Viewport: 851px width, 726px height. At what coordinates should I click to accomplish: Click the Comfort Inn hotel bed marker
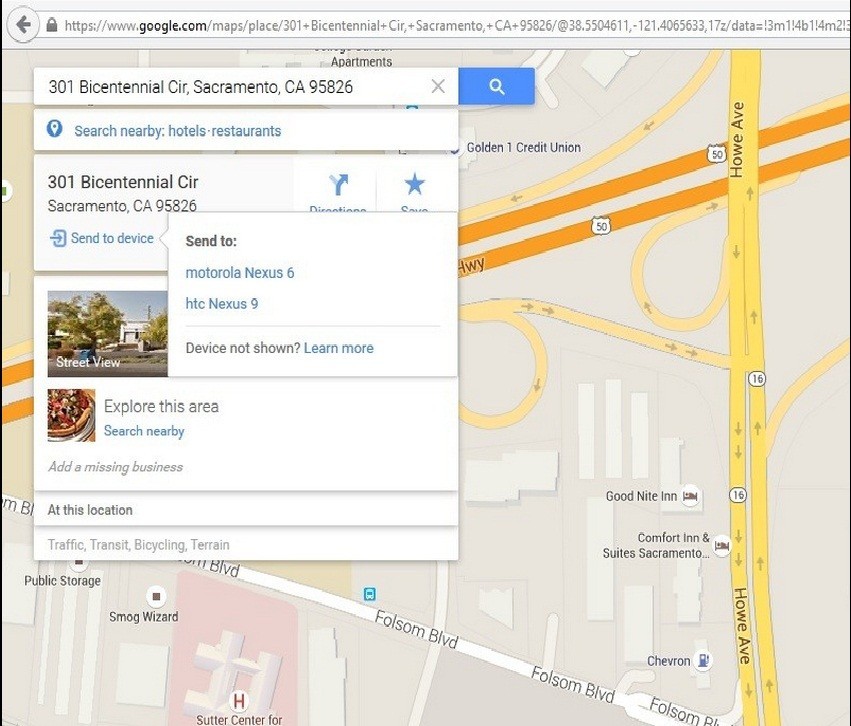(x=722, y=545)
